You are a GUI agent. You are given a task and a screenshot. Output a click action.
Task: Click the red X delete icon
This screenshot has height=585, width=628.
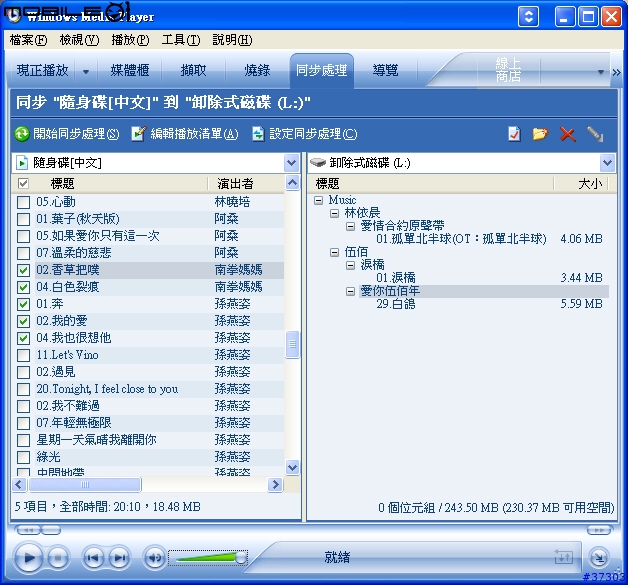click(x=568, y=134)
